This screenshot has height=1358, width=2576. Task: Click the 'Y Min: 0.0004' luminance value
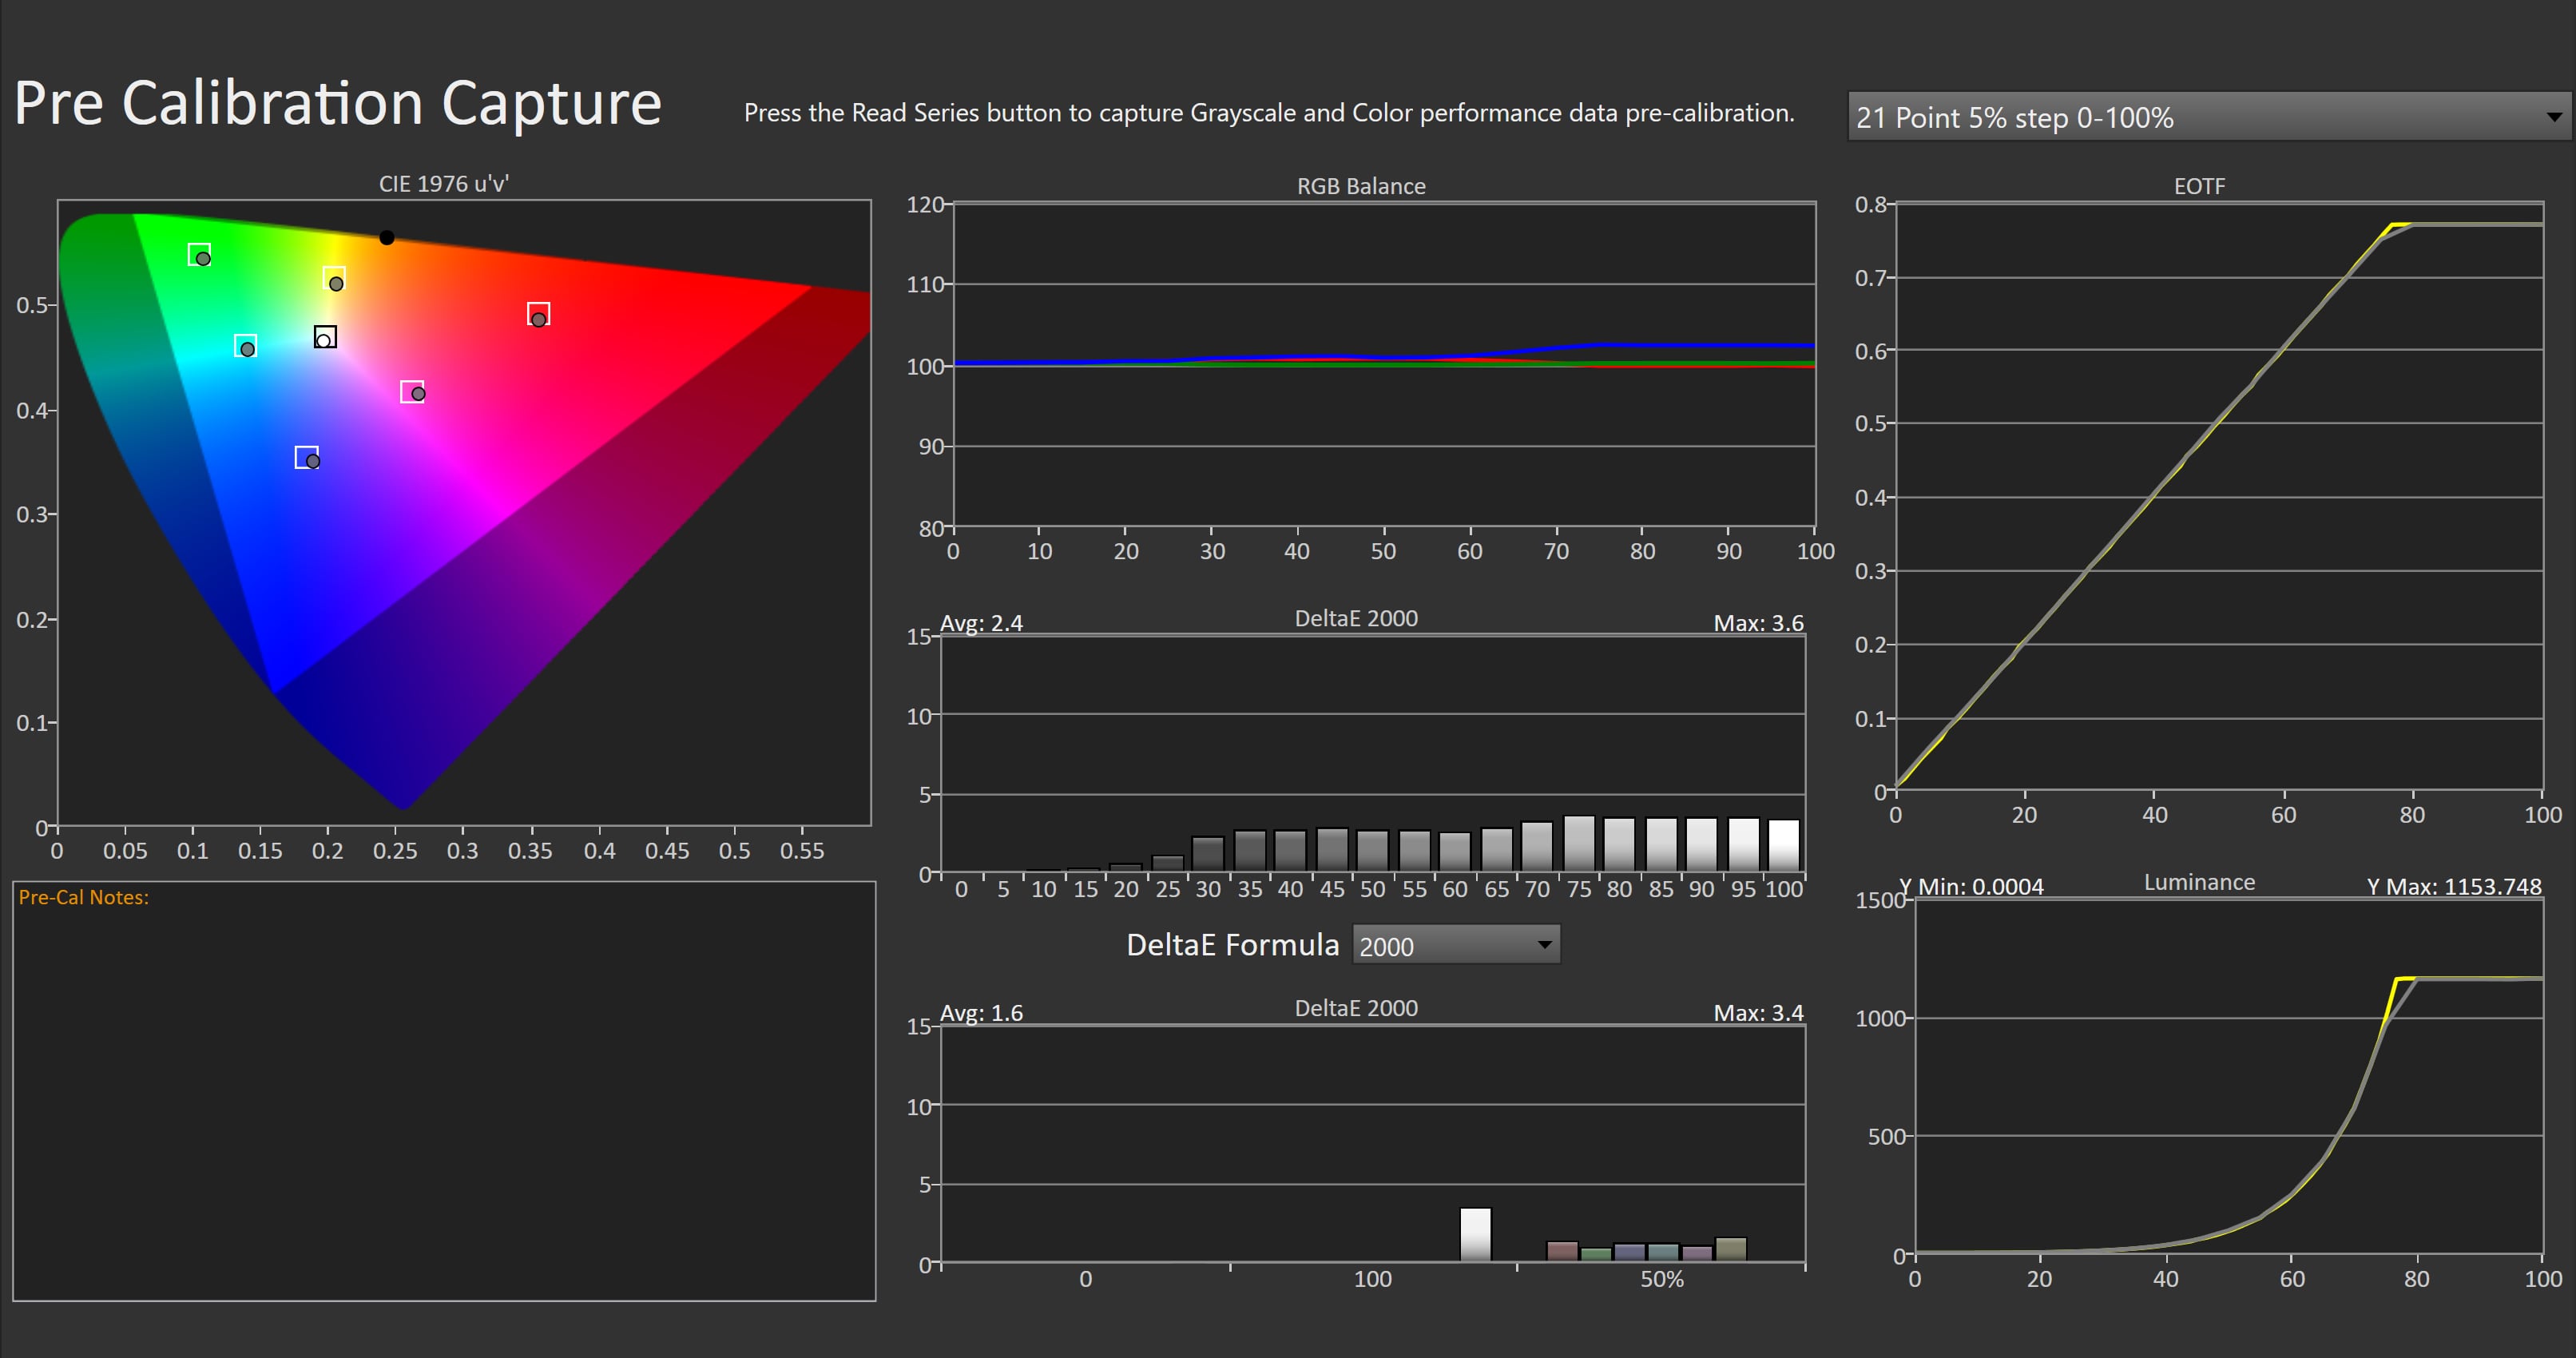[1971, 887]
